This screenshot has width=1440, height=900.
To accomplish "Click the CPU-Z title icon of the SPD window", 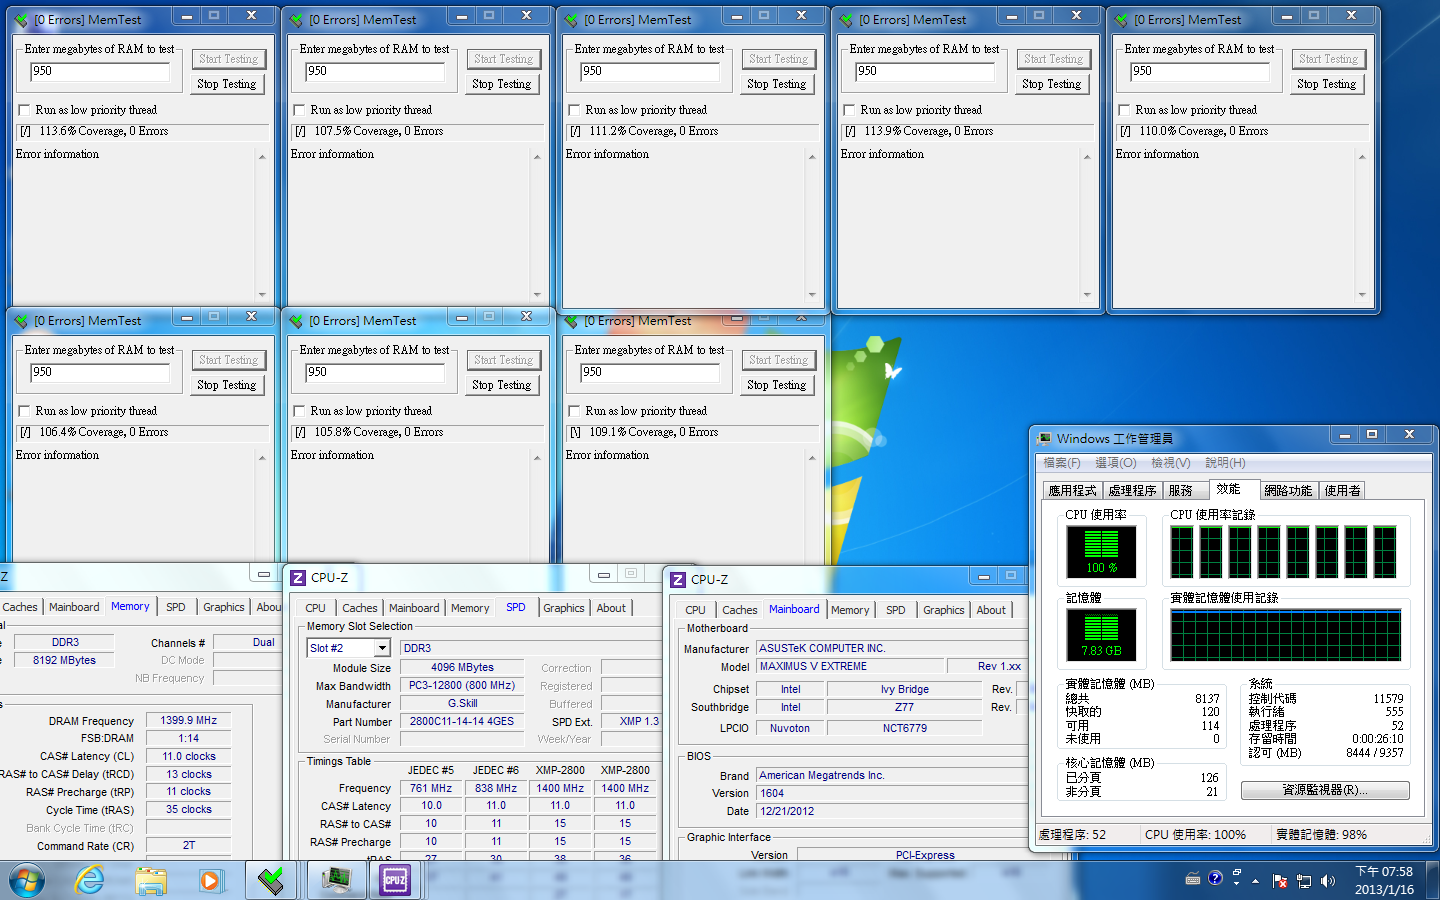I will coord(297,578).
